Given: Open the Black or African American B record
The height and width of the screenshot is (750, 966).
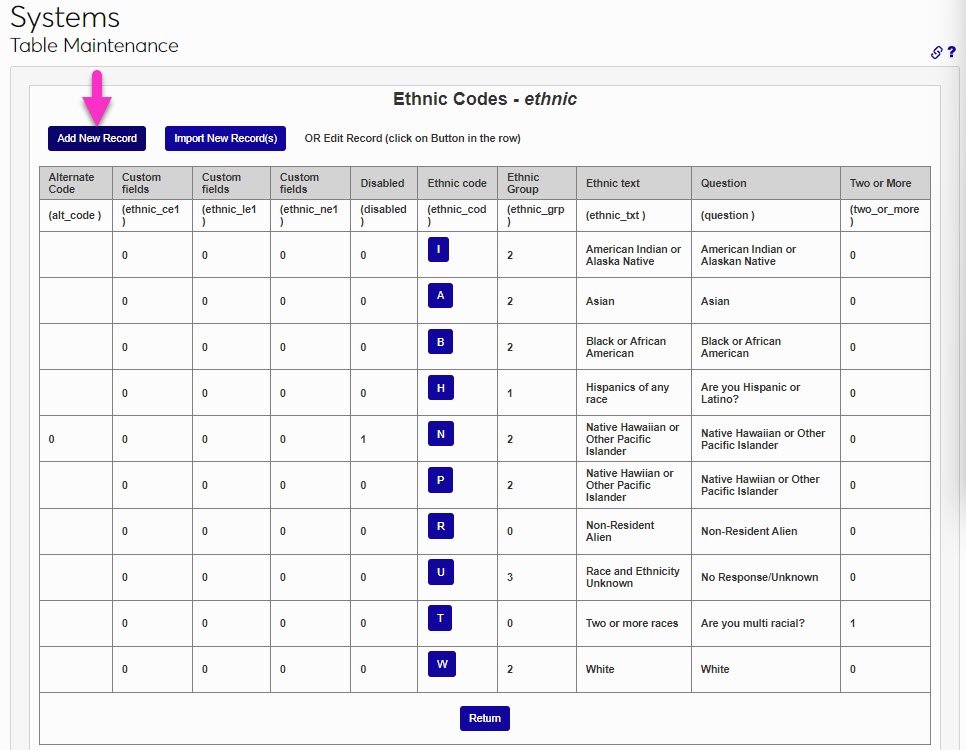Looking at the screenshot, I should click(440, 341).
